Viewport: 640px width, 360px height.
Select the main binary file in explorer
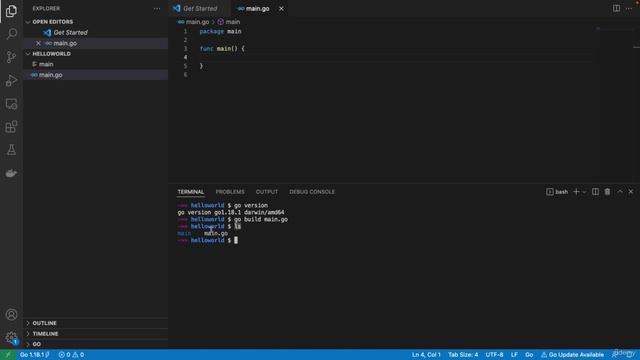(x=46, y=64)
